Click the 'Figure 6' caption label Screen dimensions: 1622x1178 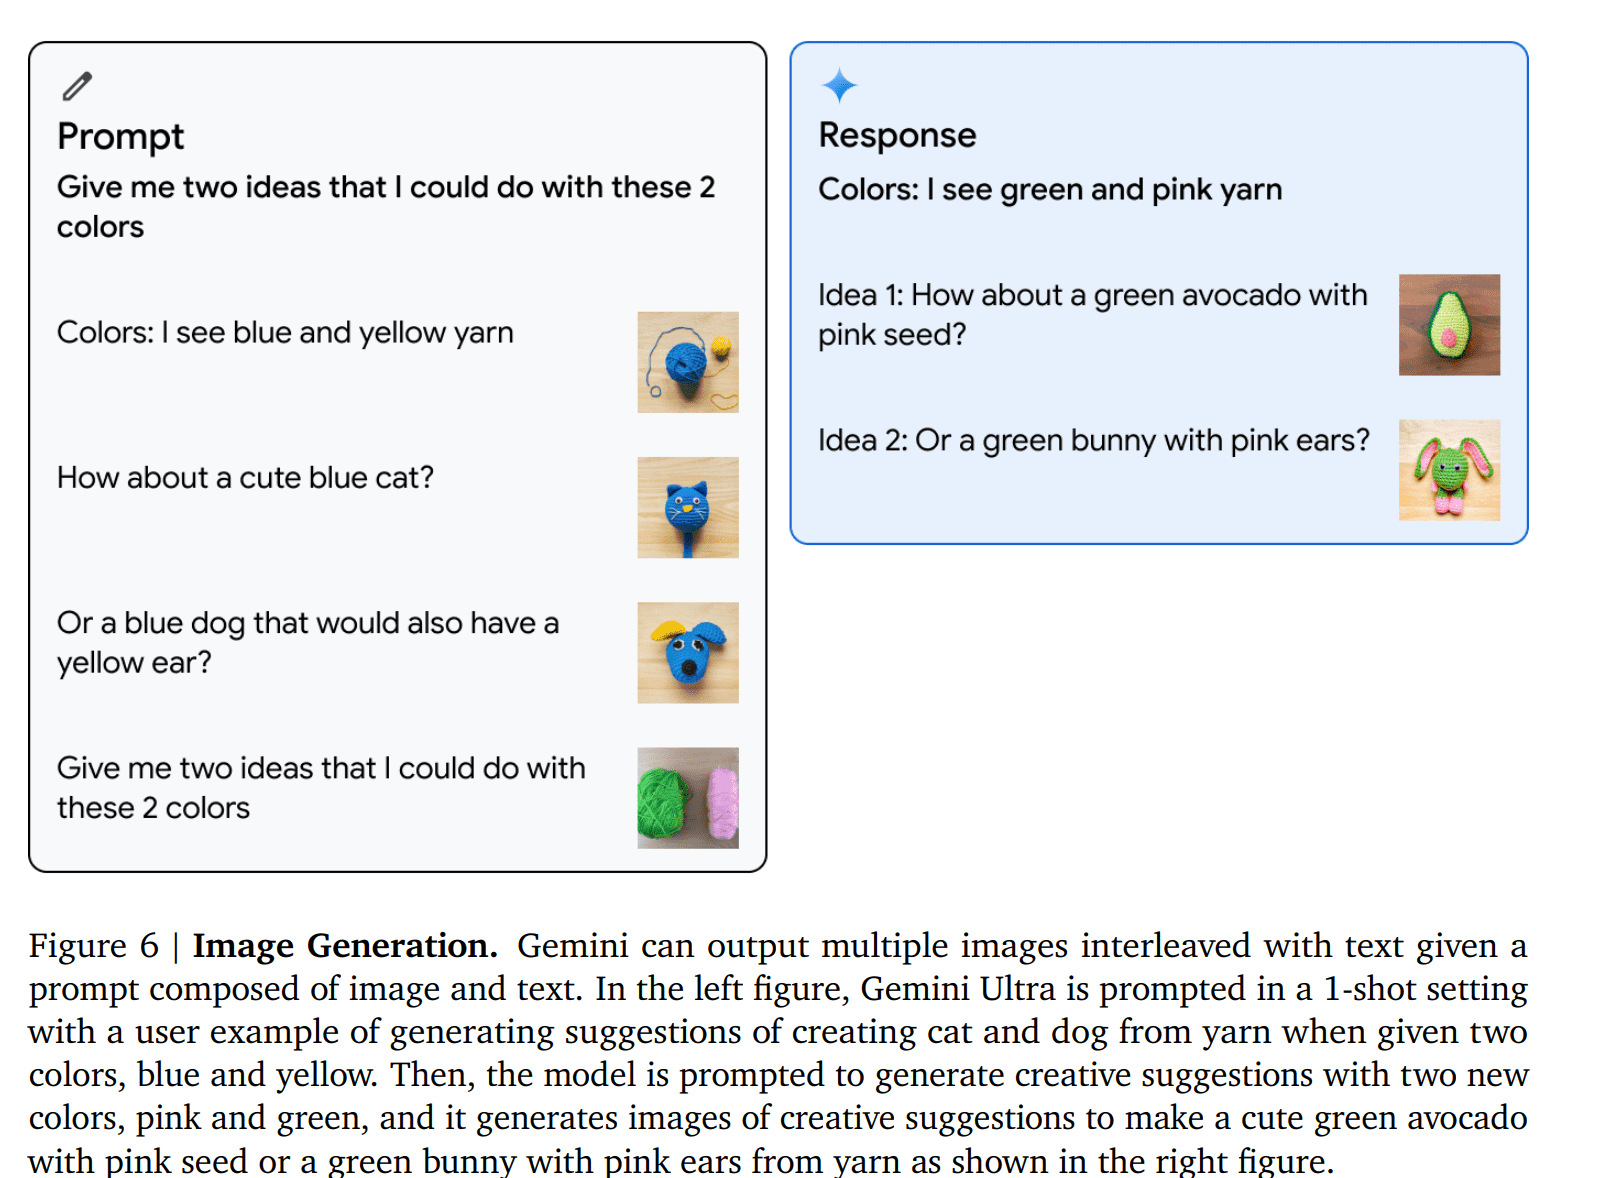coord(94,946)
